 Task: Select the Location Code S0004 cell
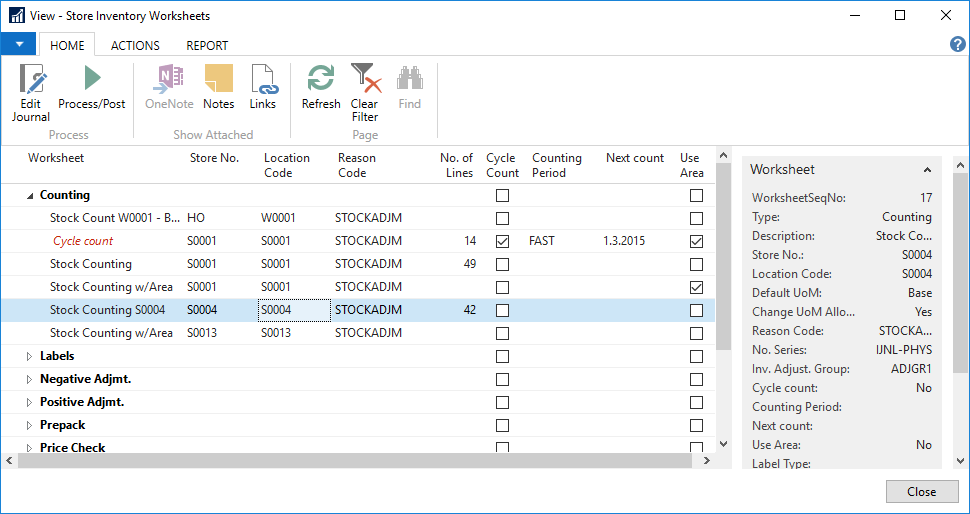[293, 310]
